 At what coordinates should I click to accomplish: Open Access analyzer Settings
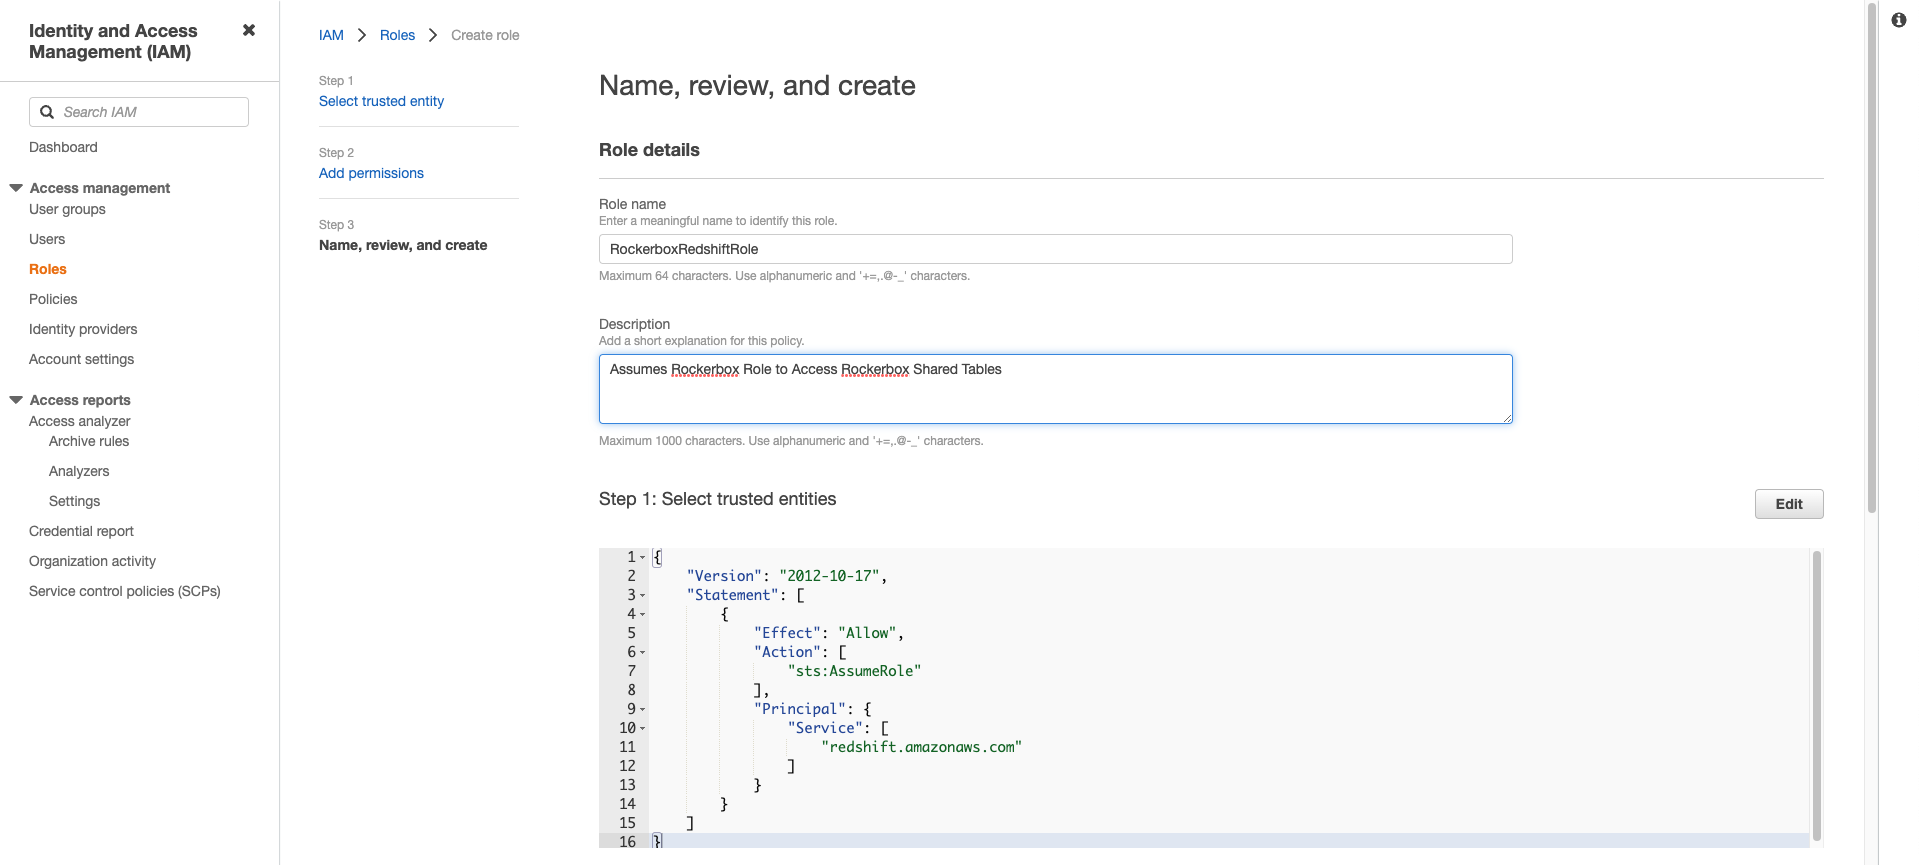[x=74, y=501]
